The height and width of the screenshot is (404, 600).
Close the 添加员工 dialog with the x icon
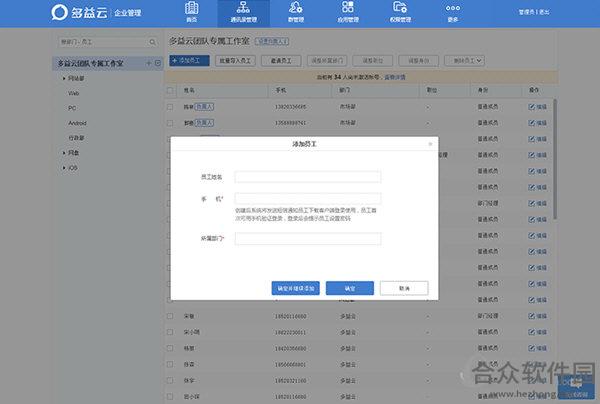coord(430,144)
